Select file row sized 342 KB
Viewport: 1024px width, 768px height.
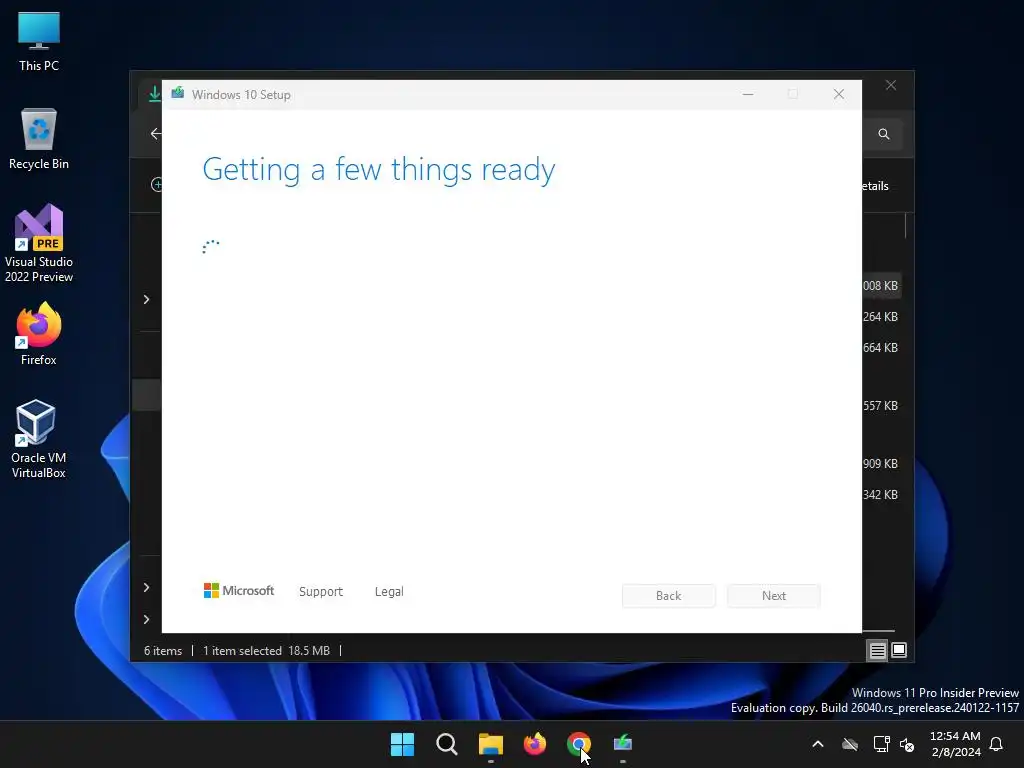coord(882,494)
